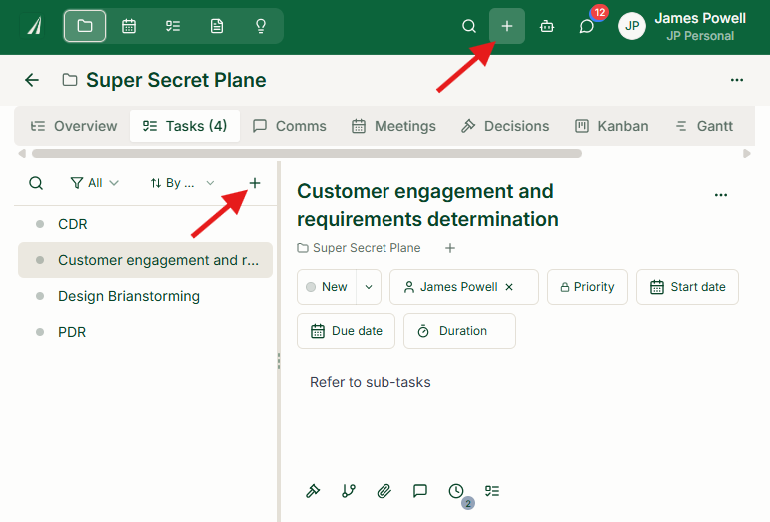Switch to the Comms tab
770x522 pixels.
click(289, 126)
